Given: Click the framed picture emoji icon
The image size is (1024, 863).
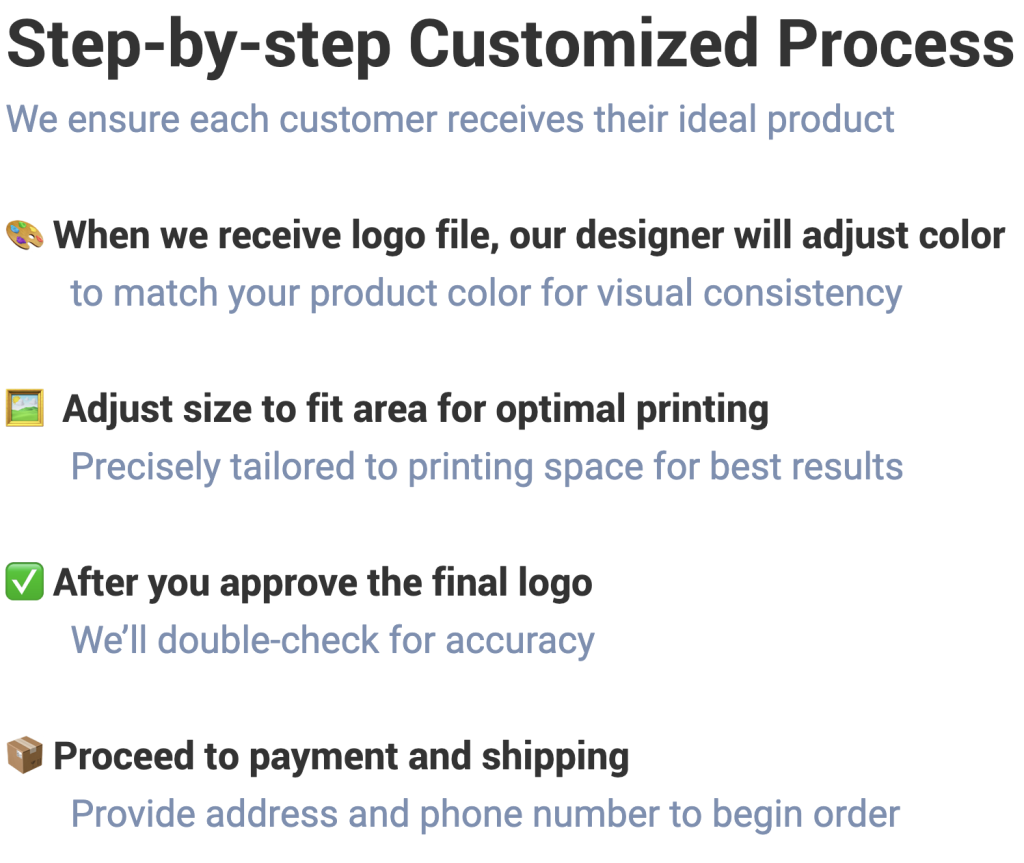Looking at the screenshot, I should (25, 408).
